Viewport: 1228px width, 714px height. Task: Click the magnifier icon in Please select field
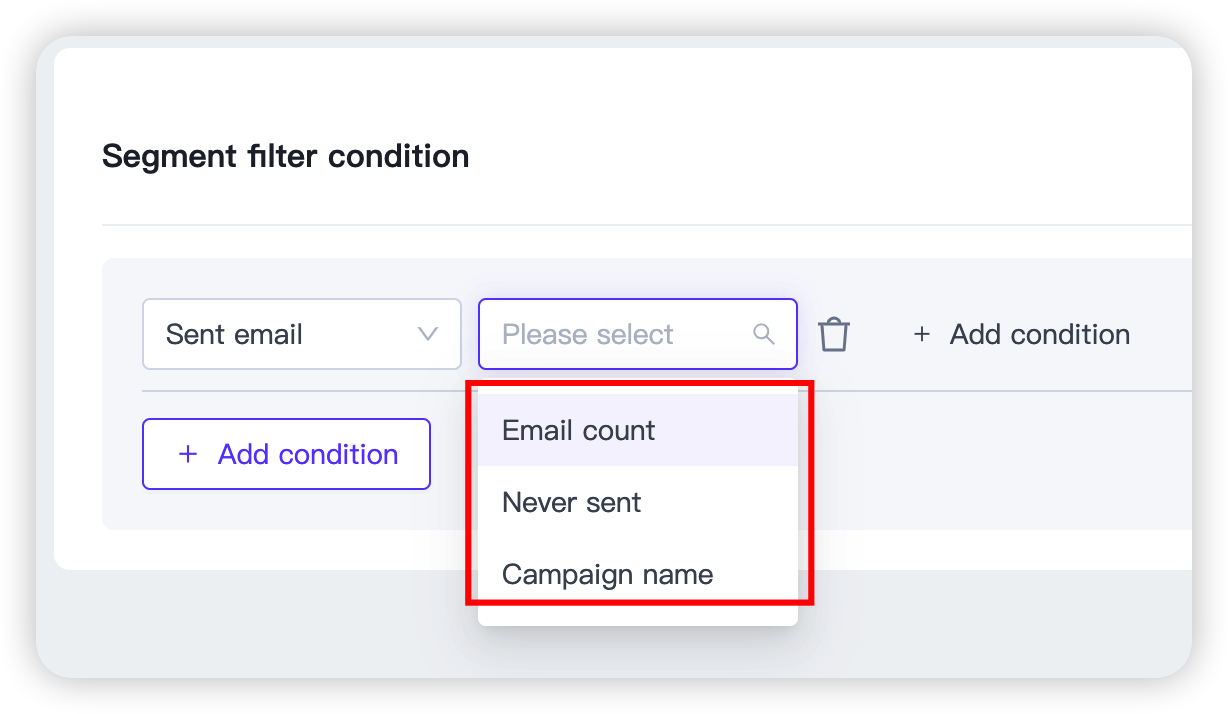(x=764, y=334)
